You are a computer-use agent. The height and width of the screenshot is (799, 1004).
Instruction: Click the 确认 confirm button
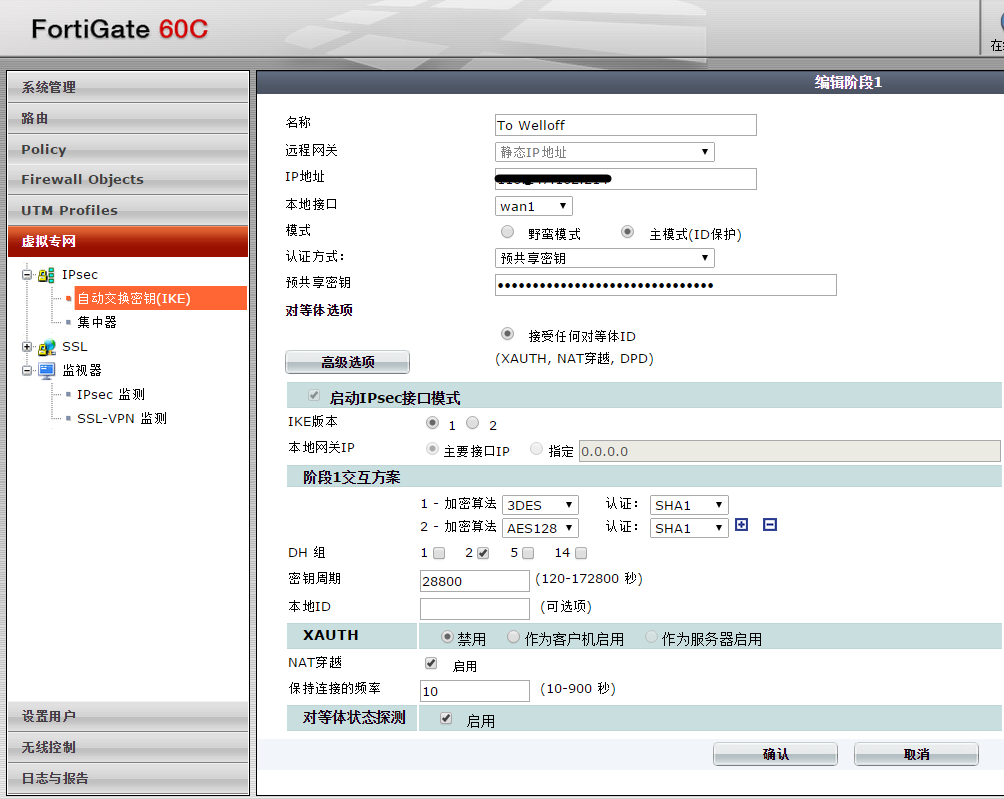[775, 754]
